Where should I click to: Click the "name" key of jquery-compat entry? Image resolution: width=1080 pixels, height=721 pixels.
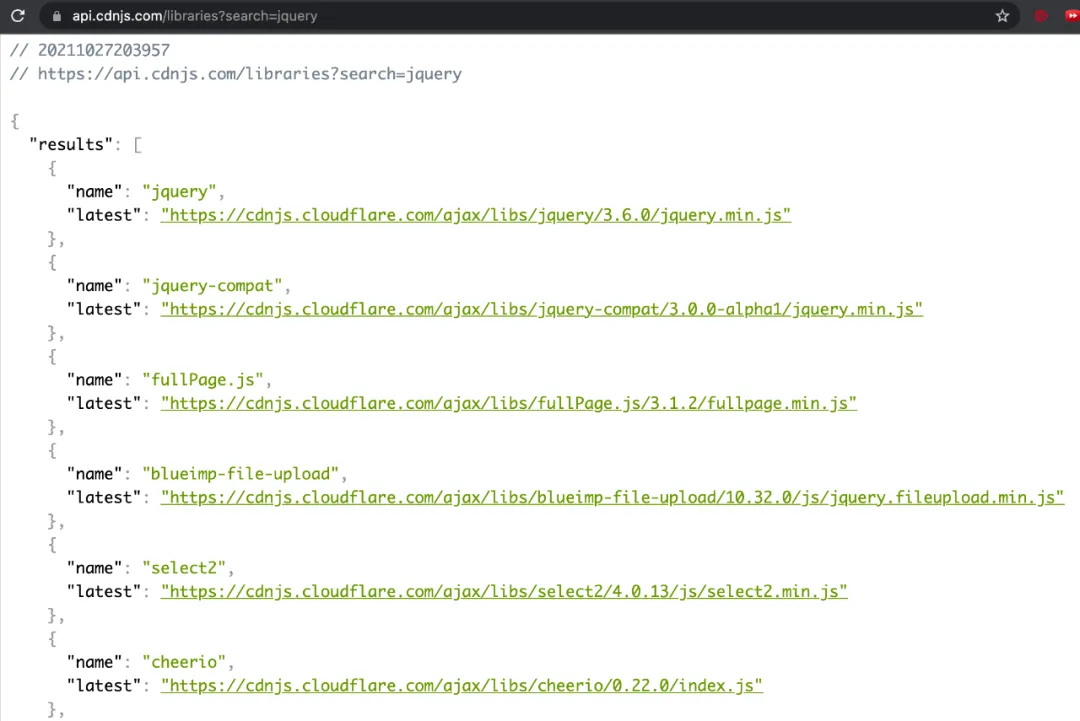[x=94, y=286]
